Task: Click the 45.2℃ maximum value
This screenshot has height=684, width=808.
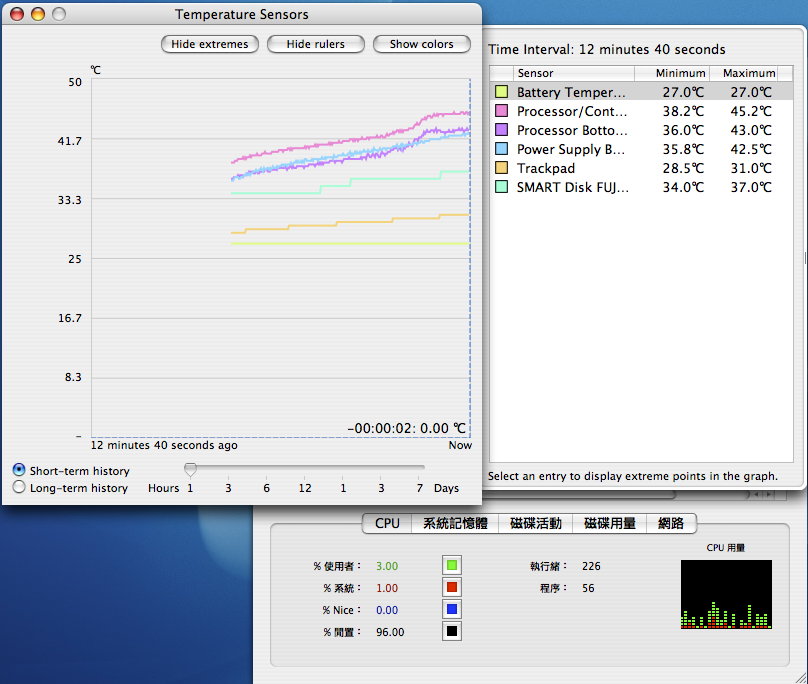Action: (751, 111)
